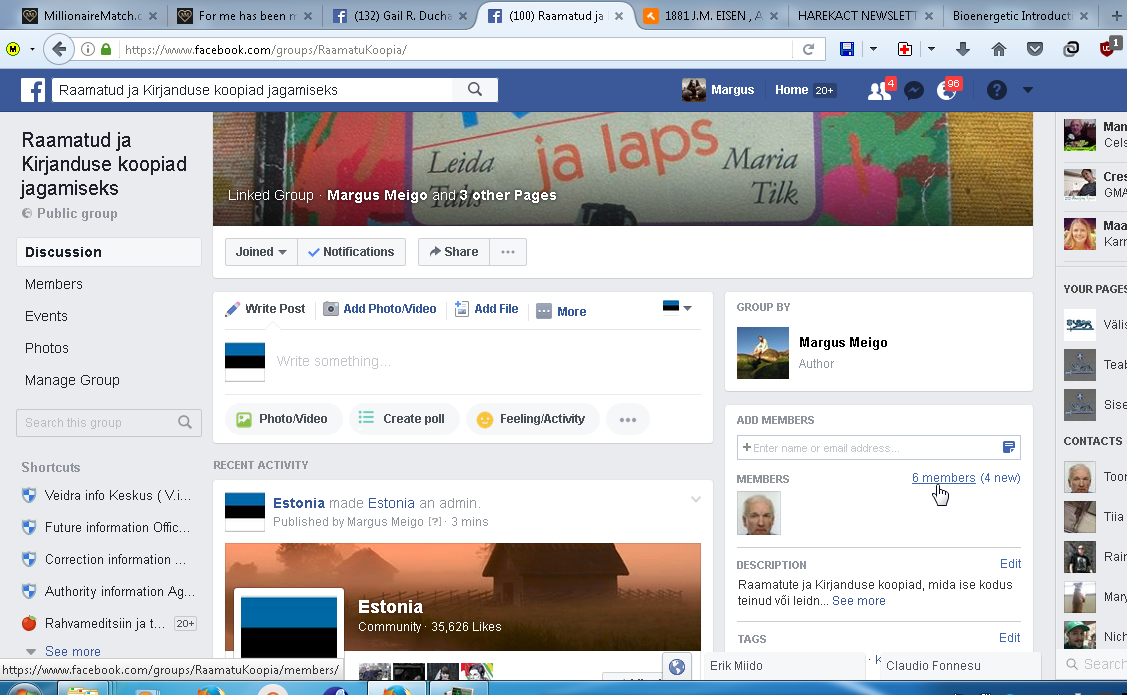Click the address bar URL field
Image resolution: width=1127 pixels, height=695 pixels.
pyautogui.click(x=453, y=50)
